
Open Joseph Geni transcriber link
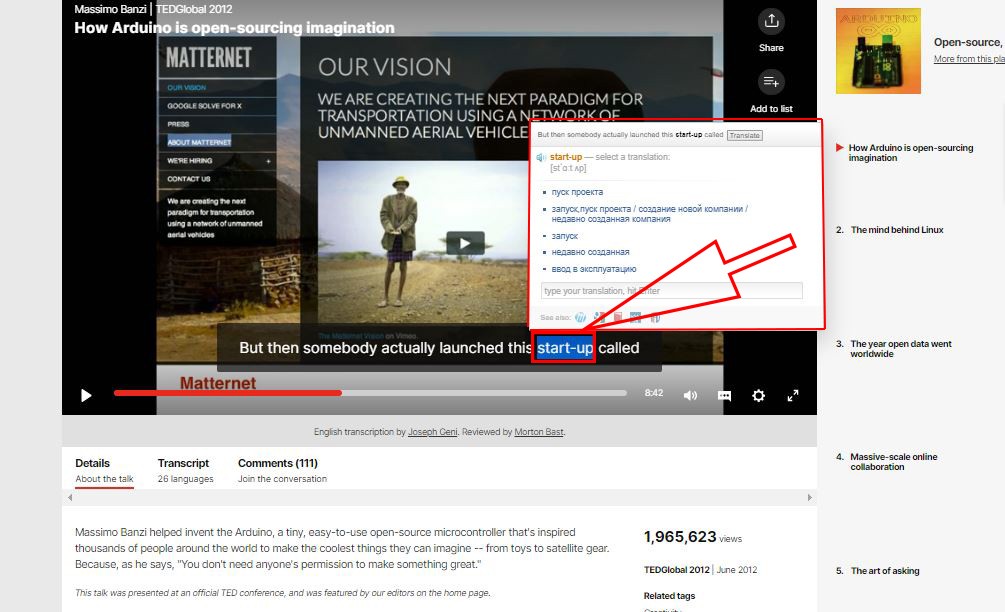[x=433, y=432]
